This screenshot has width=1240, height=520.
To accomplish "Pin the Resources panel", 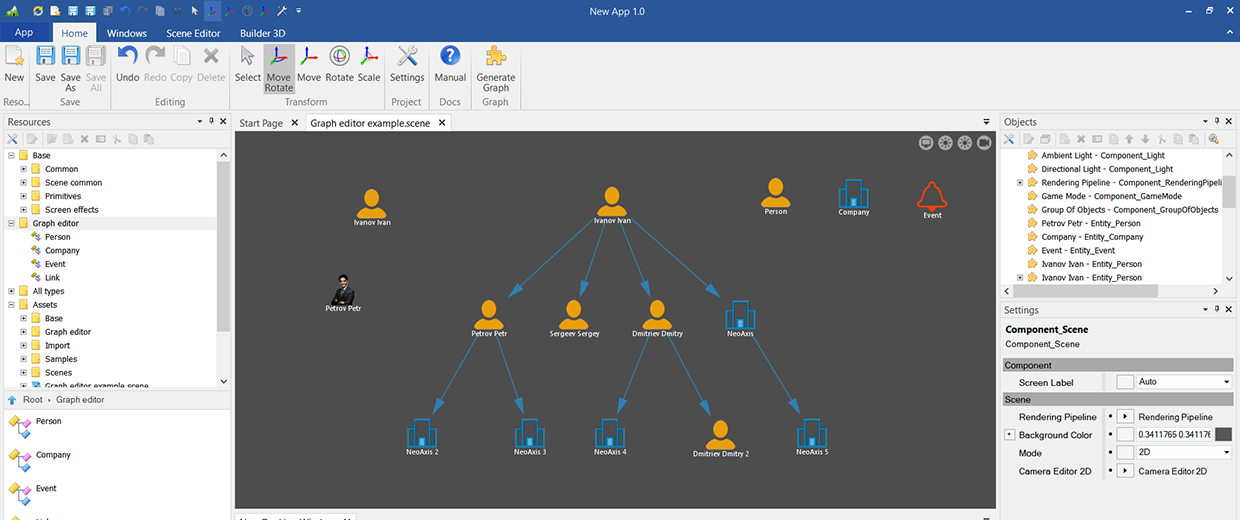I will [x=211, y=122].
